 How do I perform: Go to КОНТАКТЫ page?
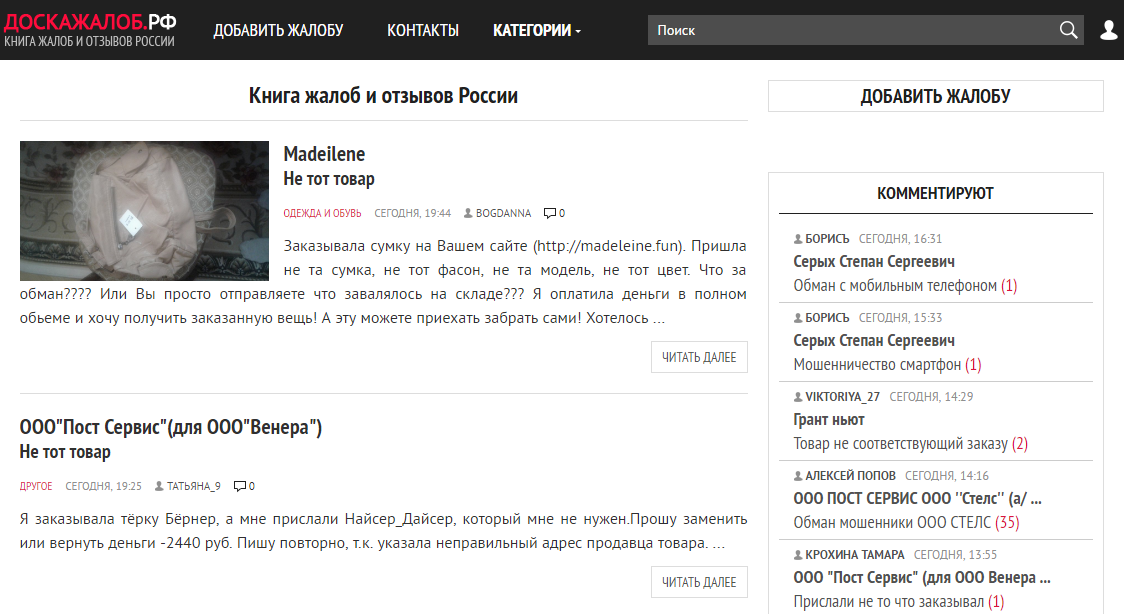pyautogui.click(x=423, y=30)
